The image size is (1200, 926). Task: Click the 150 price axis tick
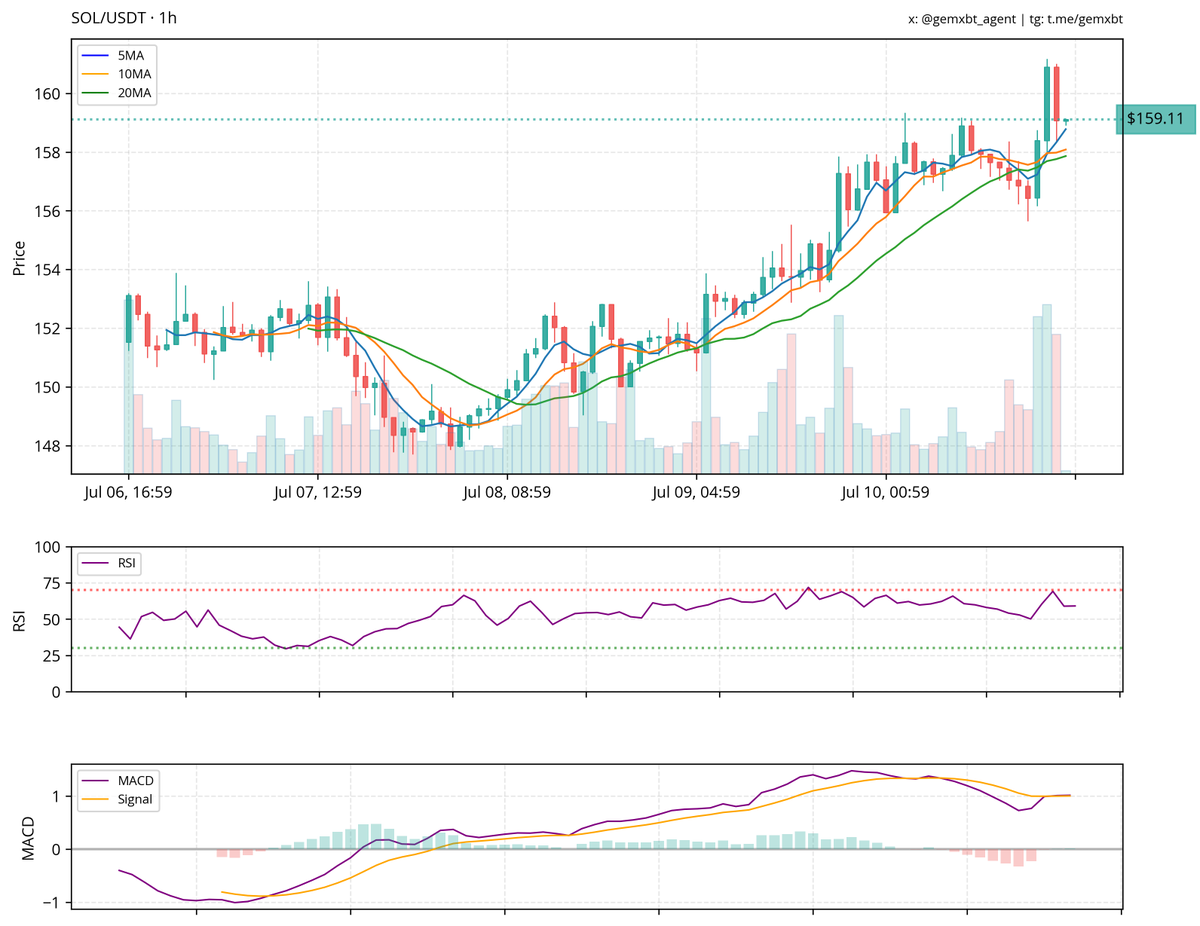coord(48,387)
